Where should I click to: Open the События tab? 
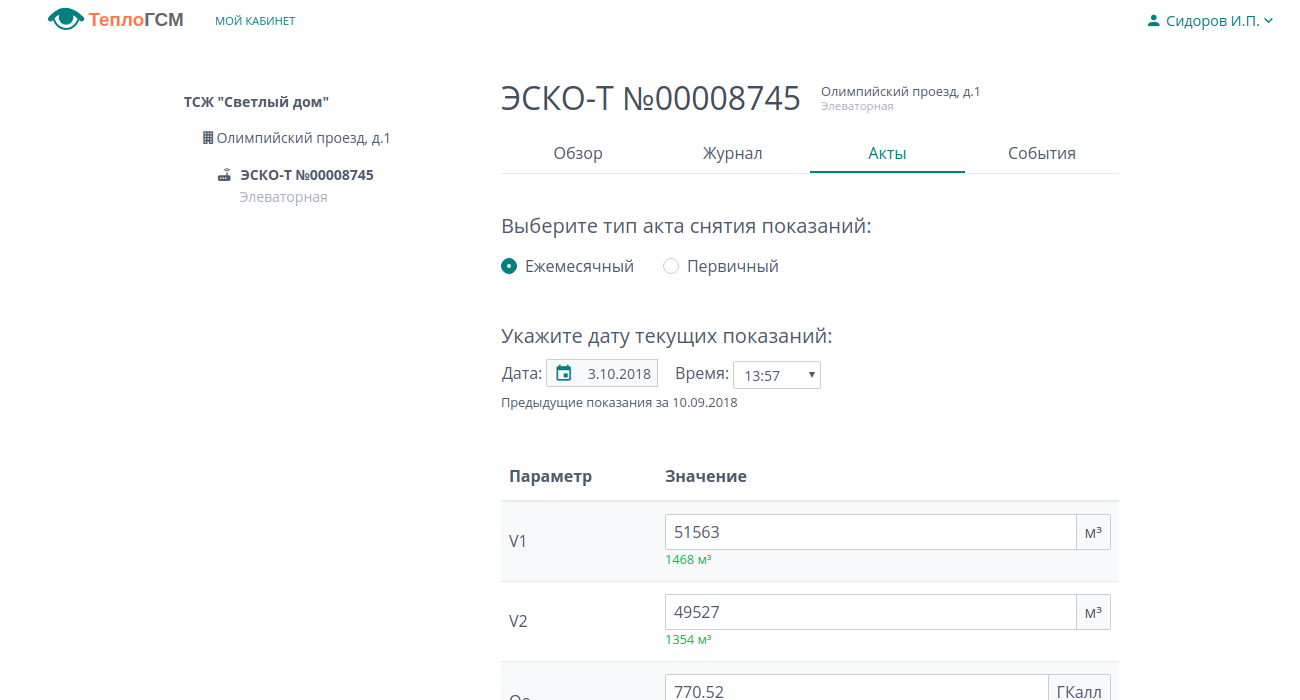pos(1042,153)
